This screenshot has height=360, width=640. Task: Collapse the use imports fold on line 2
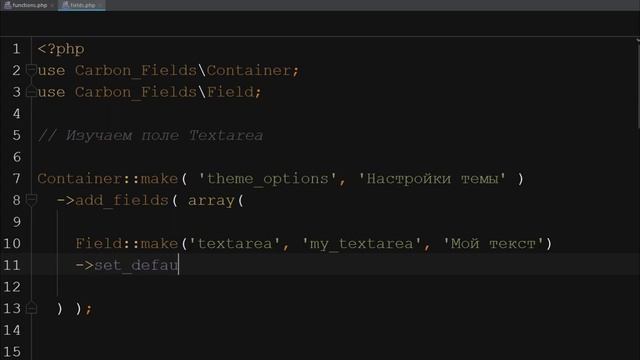(x=31, y=70)
